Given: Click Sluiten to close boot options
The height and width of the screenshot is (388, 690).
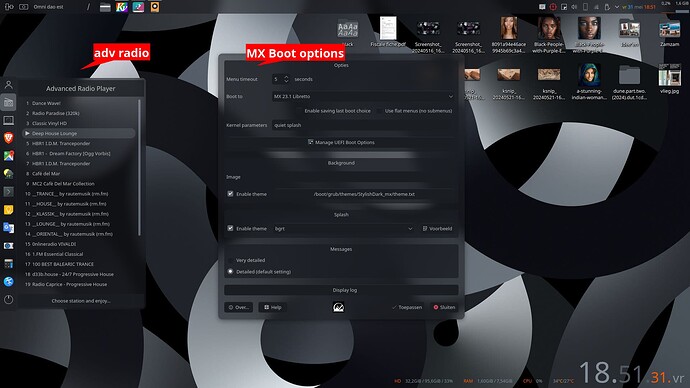Looking at the screenshot, I should click(444, 307).
